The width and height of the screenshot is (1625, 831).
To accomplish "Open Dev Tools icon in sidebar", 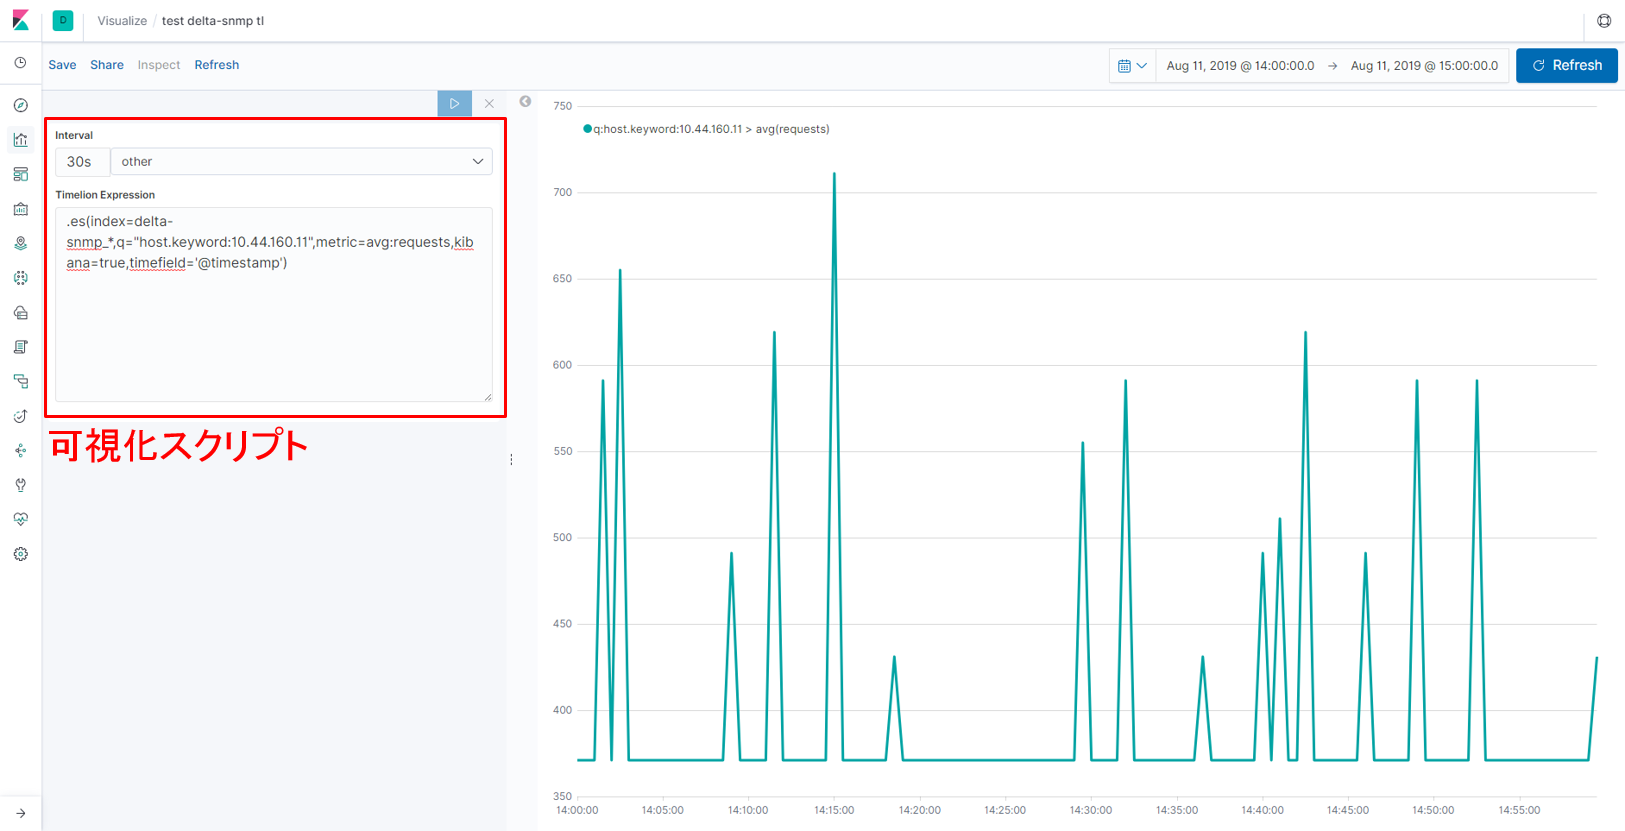I will [21, 485].
